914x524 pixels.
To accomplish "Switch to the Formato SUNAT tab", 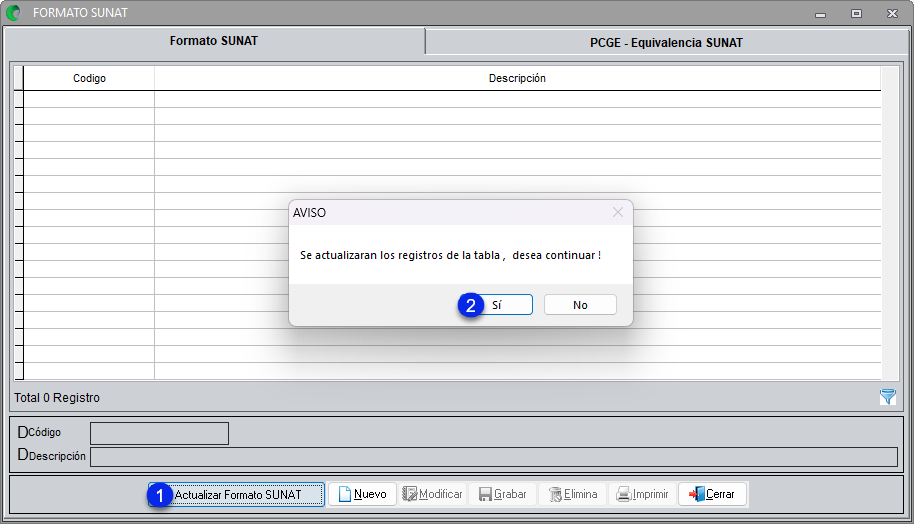I will tap(214, 41).
